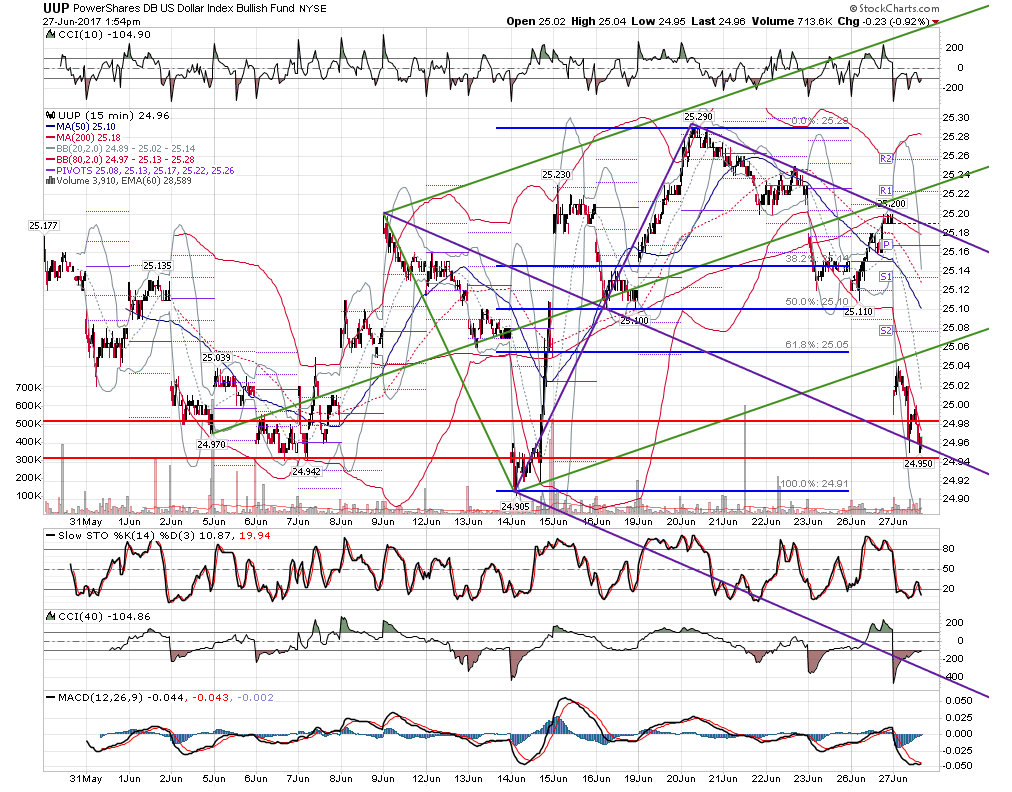Click the 25.290 peak price label
1012x792 pixels.
[x=698, y=117]
